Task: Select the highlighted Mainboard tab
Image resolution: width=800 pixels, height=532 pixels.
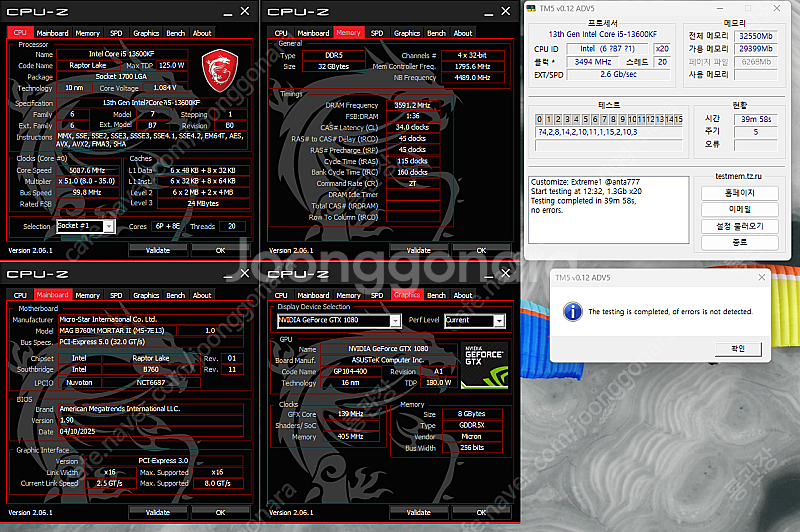Action: pyautogui.click(x=52, y=295)
